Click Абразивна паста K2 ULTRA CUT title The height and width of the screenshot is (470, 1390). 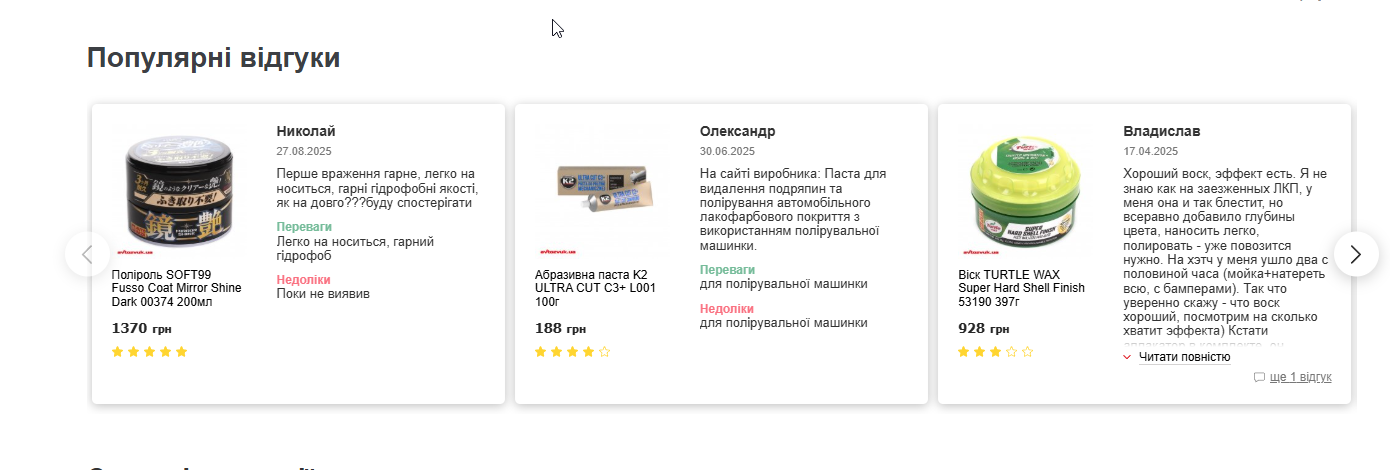[596, 288]
